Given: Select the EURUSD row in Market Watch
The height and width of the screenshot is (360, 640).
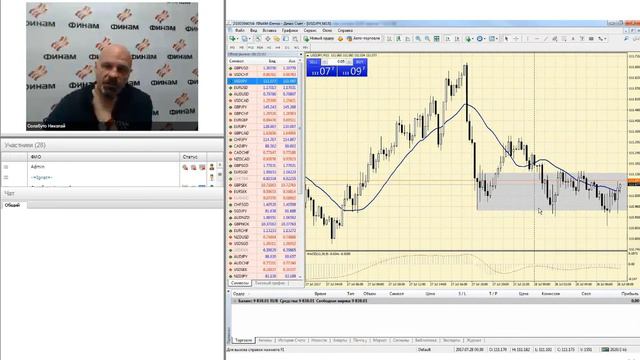Looking at the screenshot, I should 262,88.
